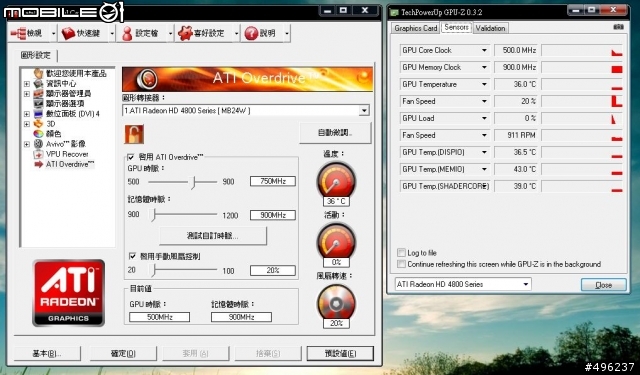Click the 20% fan speed value field
The height and width of the screenshot is (375, 640).
click(273, 270)
